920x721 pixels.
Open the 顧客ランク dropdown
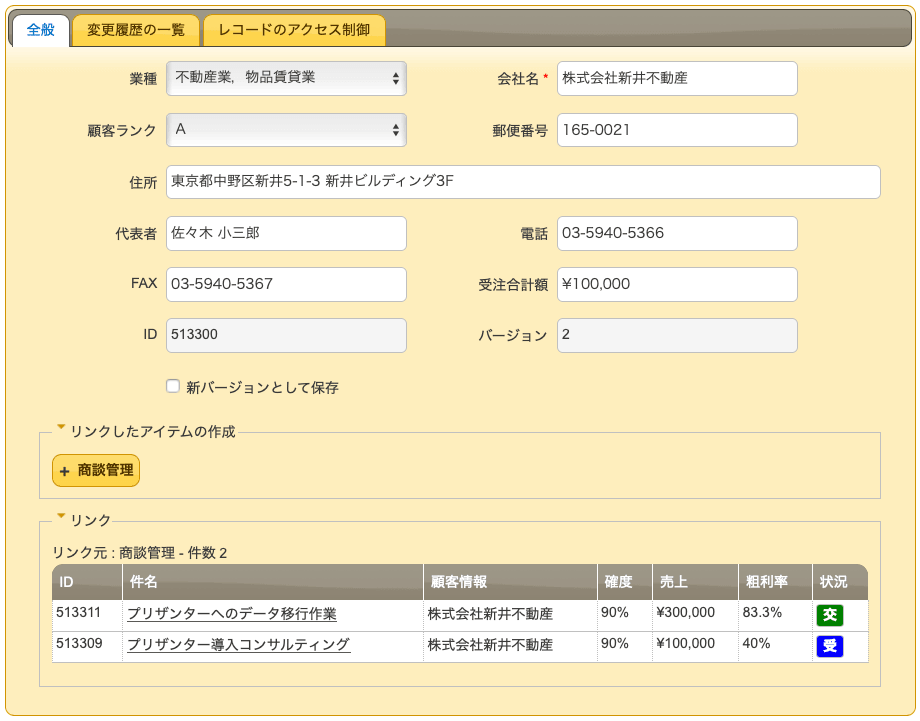coord(286,130)
